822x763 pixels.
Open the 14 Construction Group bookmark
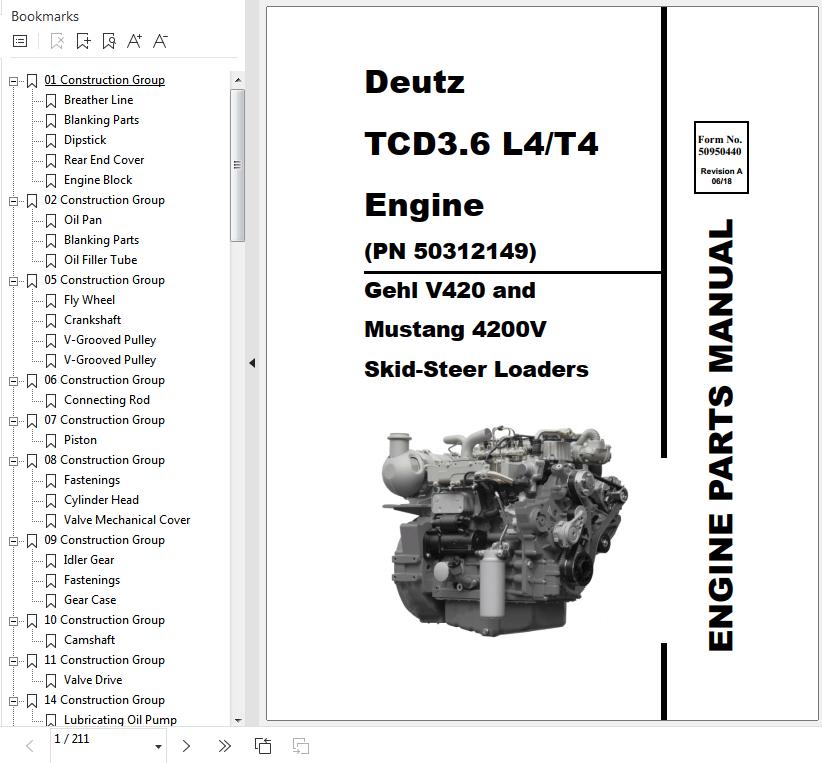[104, 700]
